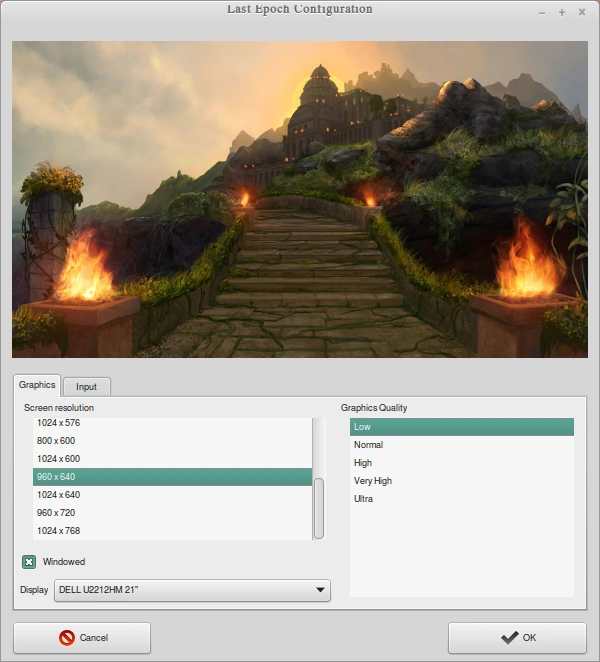Select Very High graphics quality
The height and width of the screenshot is (662, 600).
(462, 481)
